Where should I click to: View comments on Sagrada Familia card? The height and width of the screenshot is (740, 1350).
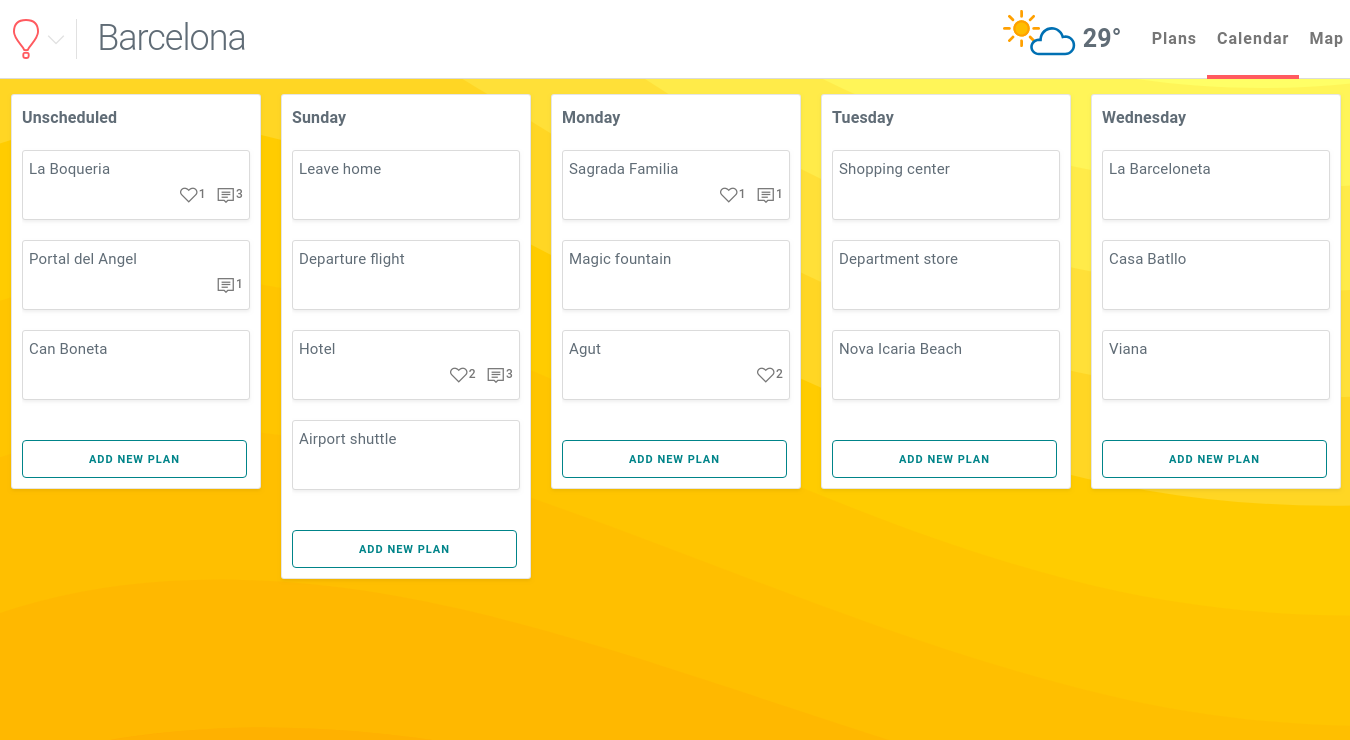(x=766, y=195)
